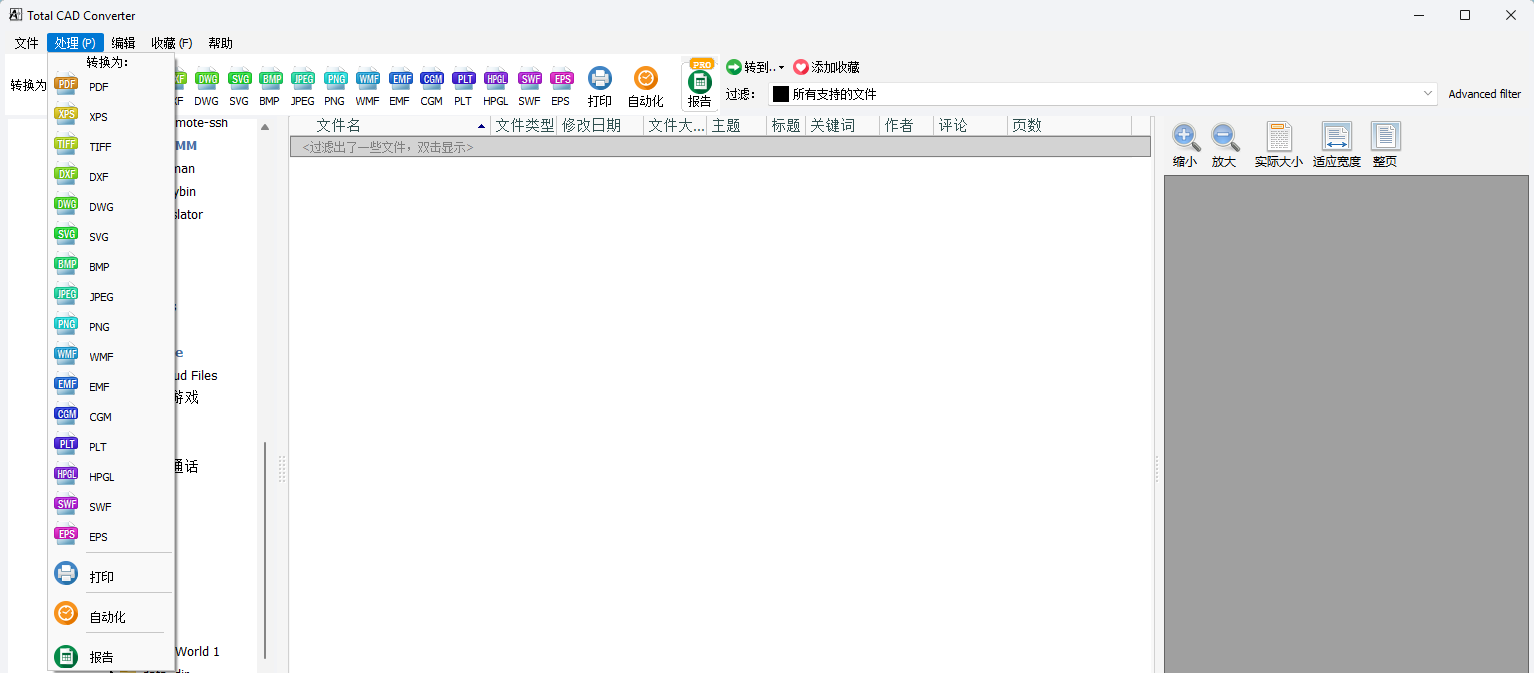Open the 编辑 menu
Image resolution: width=1534 pixels, height=673 pixels.
click(123, 43)
